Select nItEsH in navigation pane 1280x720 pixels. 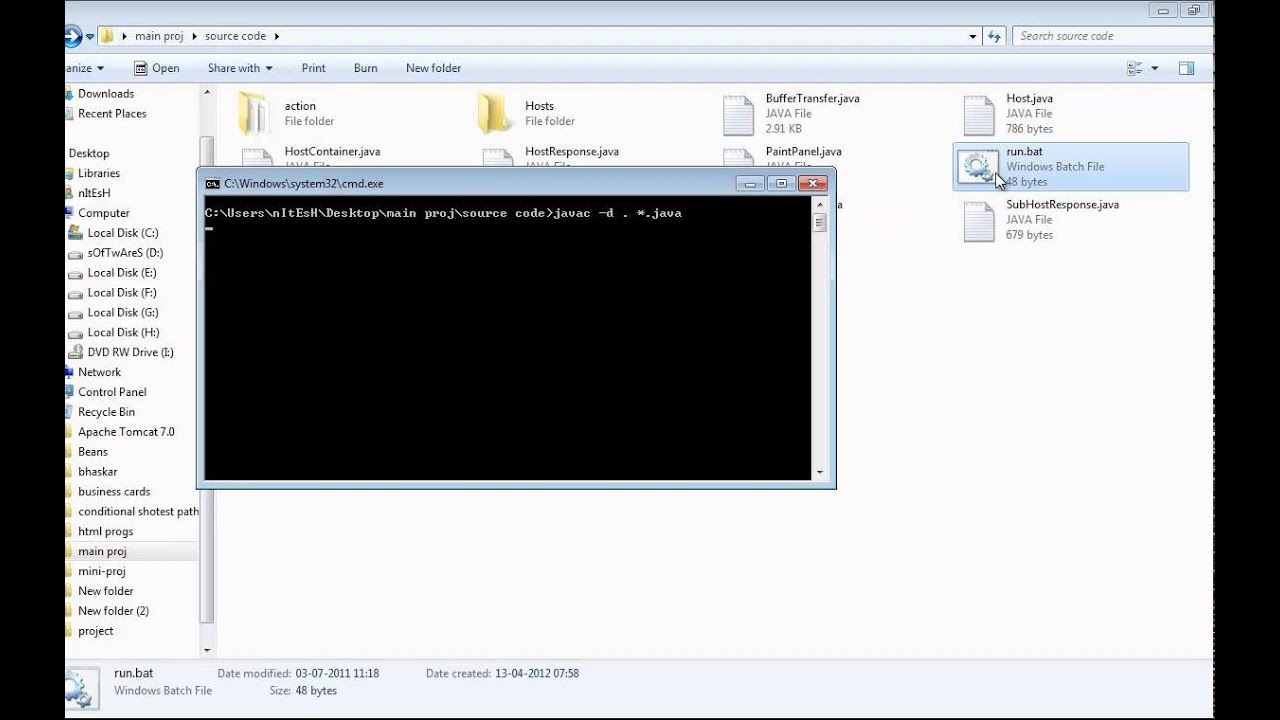[x=94, y=193]
